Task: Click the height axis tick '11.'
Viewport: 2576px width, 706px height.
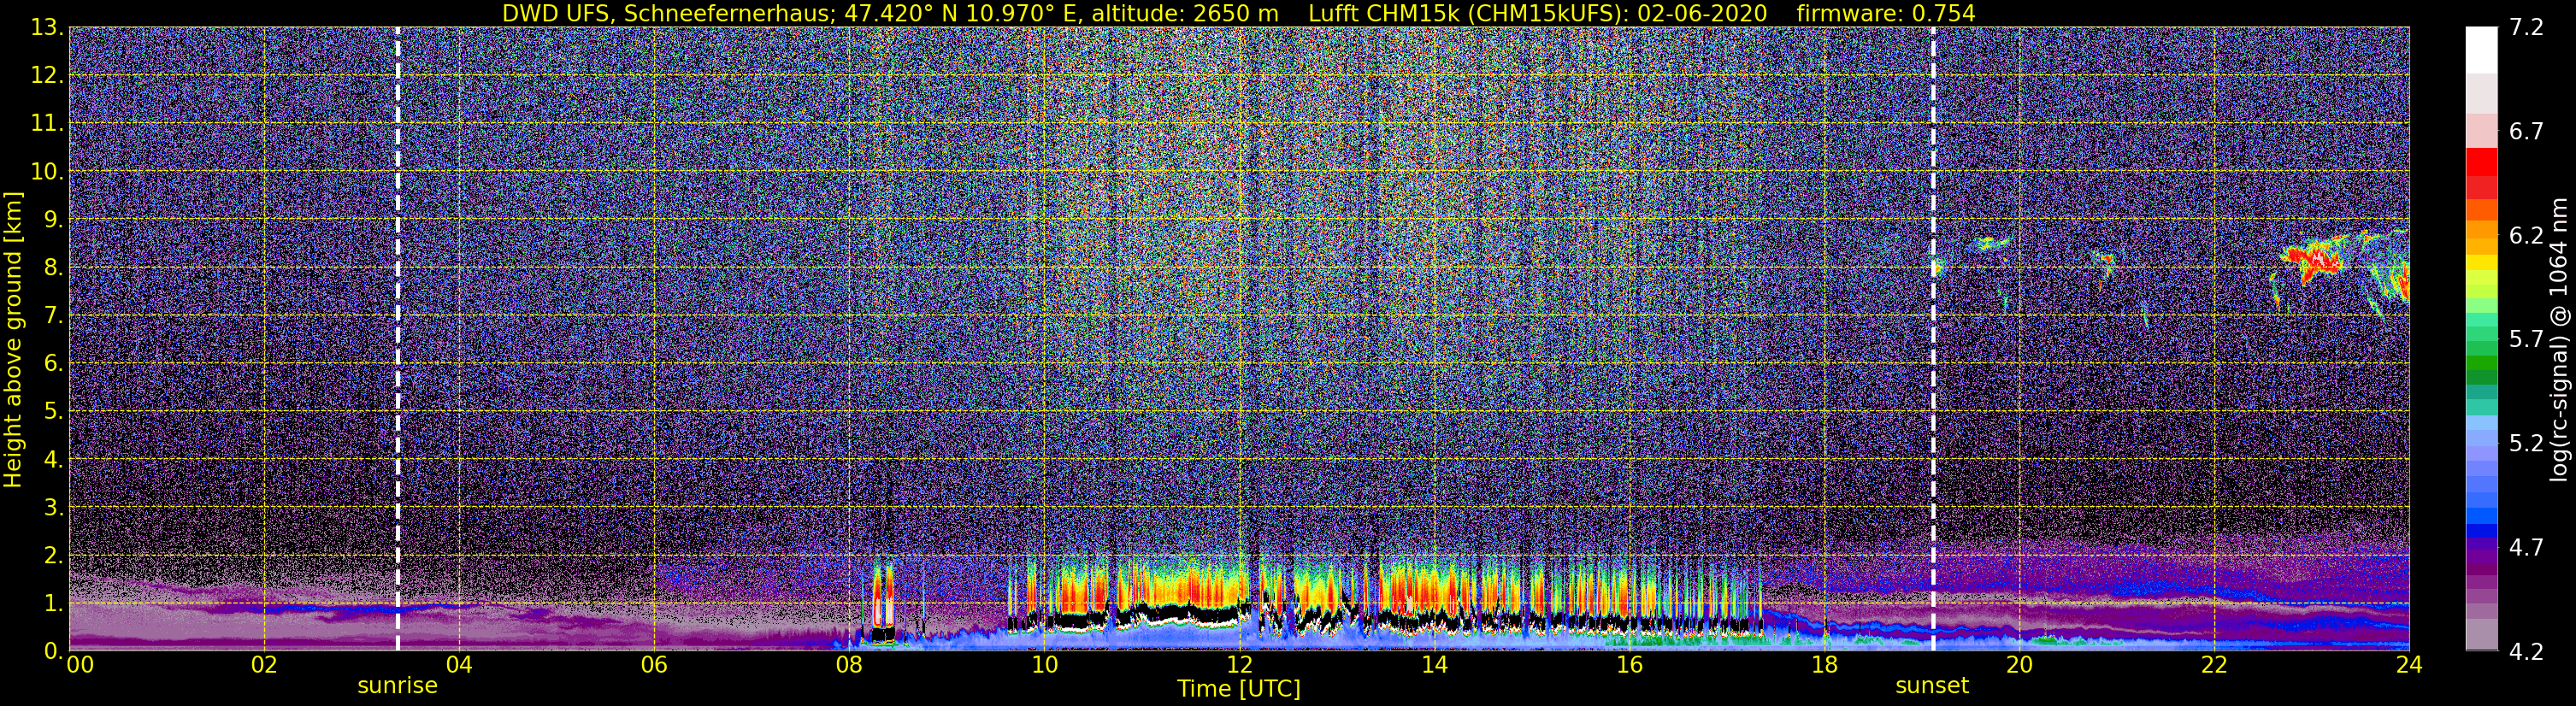Action: coord(47,124)
